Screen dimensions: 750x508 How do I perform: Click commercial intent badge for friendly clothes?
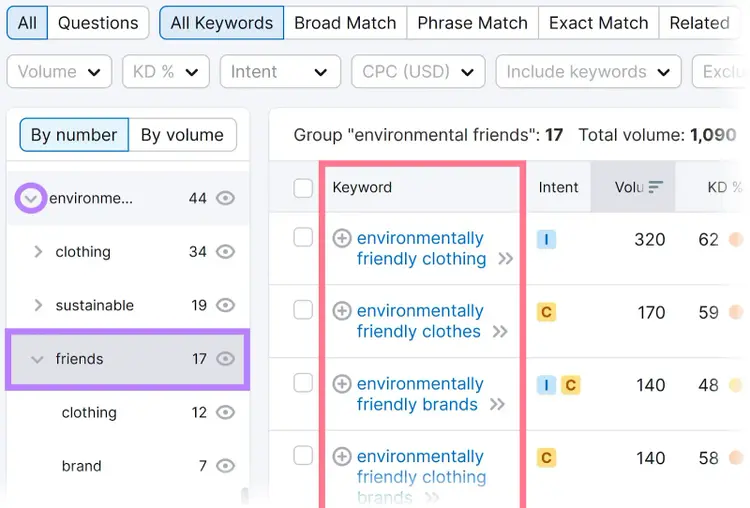(x=546, y=312)
